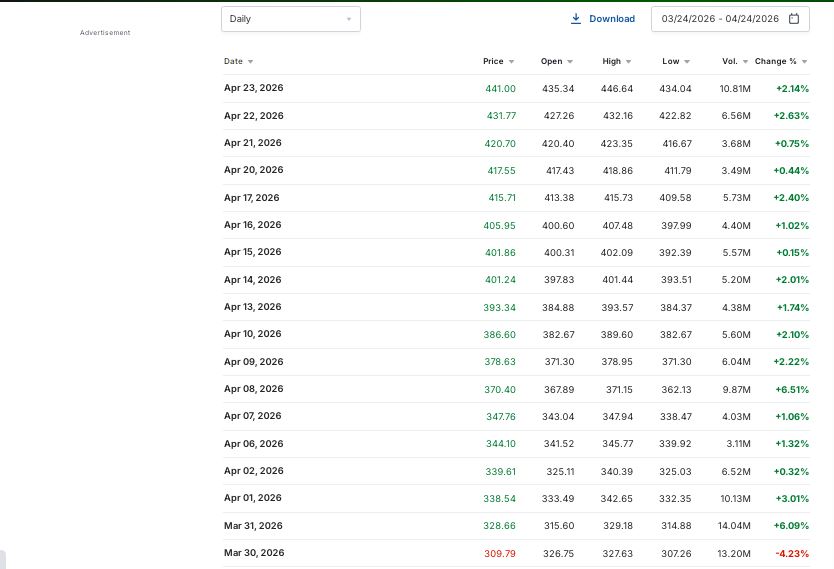Screen dimensions: 834x569
Task: Sort table by Price header label
Action: [x=493, y=62]
